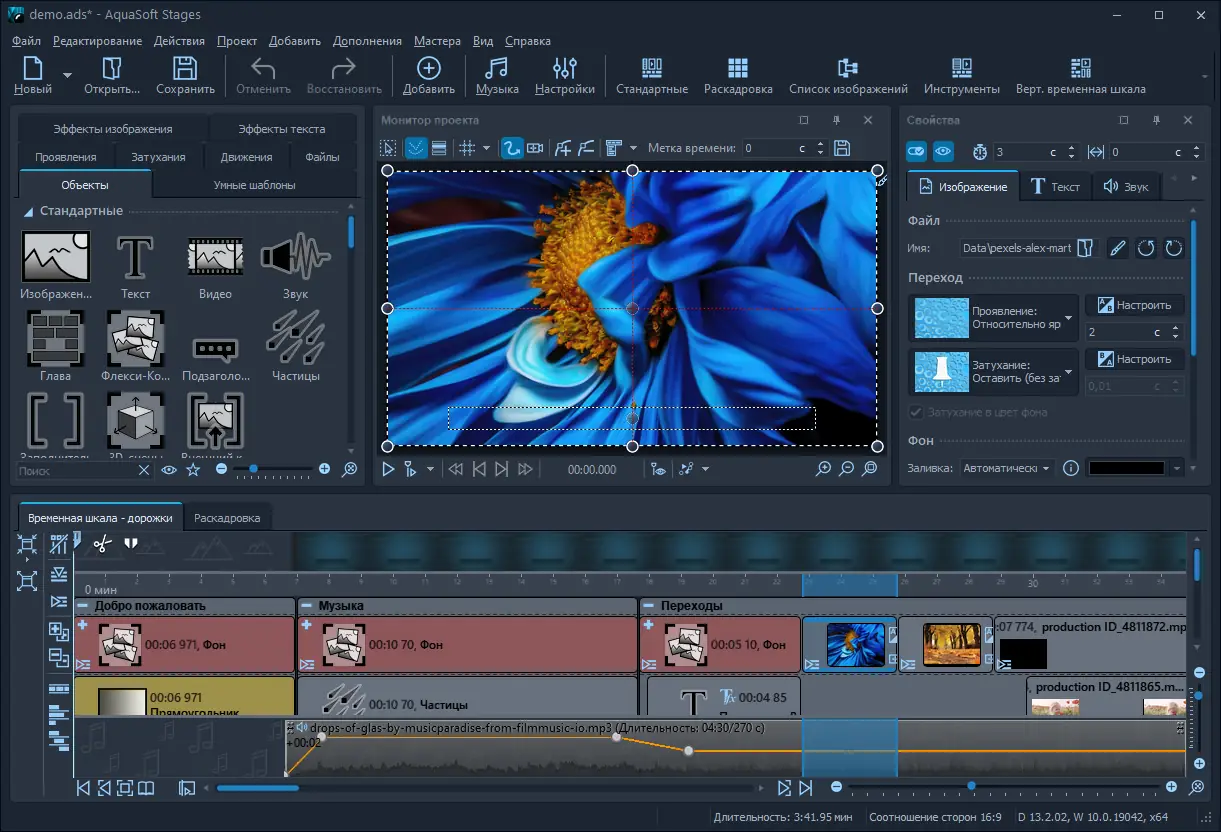1221x832 pixels.
Task: Expand the Проявление transition dropdown
Action: [x=1068, y=318]
